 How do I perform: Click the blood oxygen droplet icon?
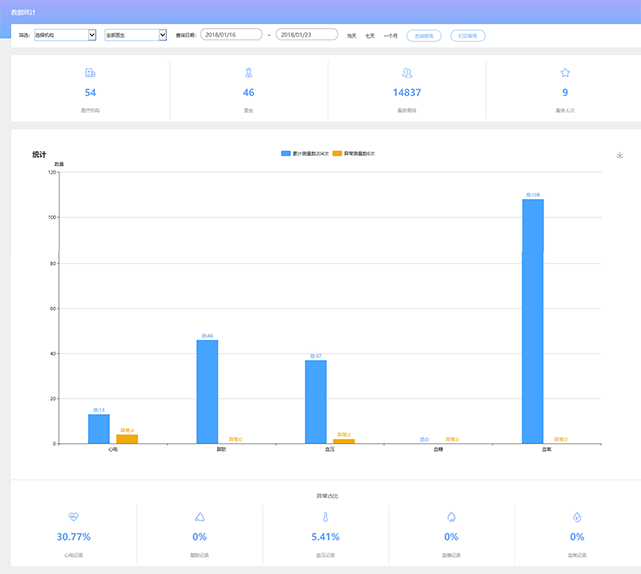click(x=577, y=517)
